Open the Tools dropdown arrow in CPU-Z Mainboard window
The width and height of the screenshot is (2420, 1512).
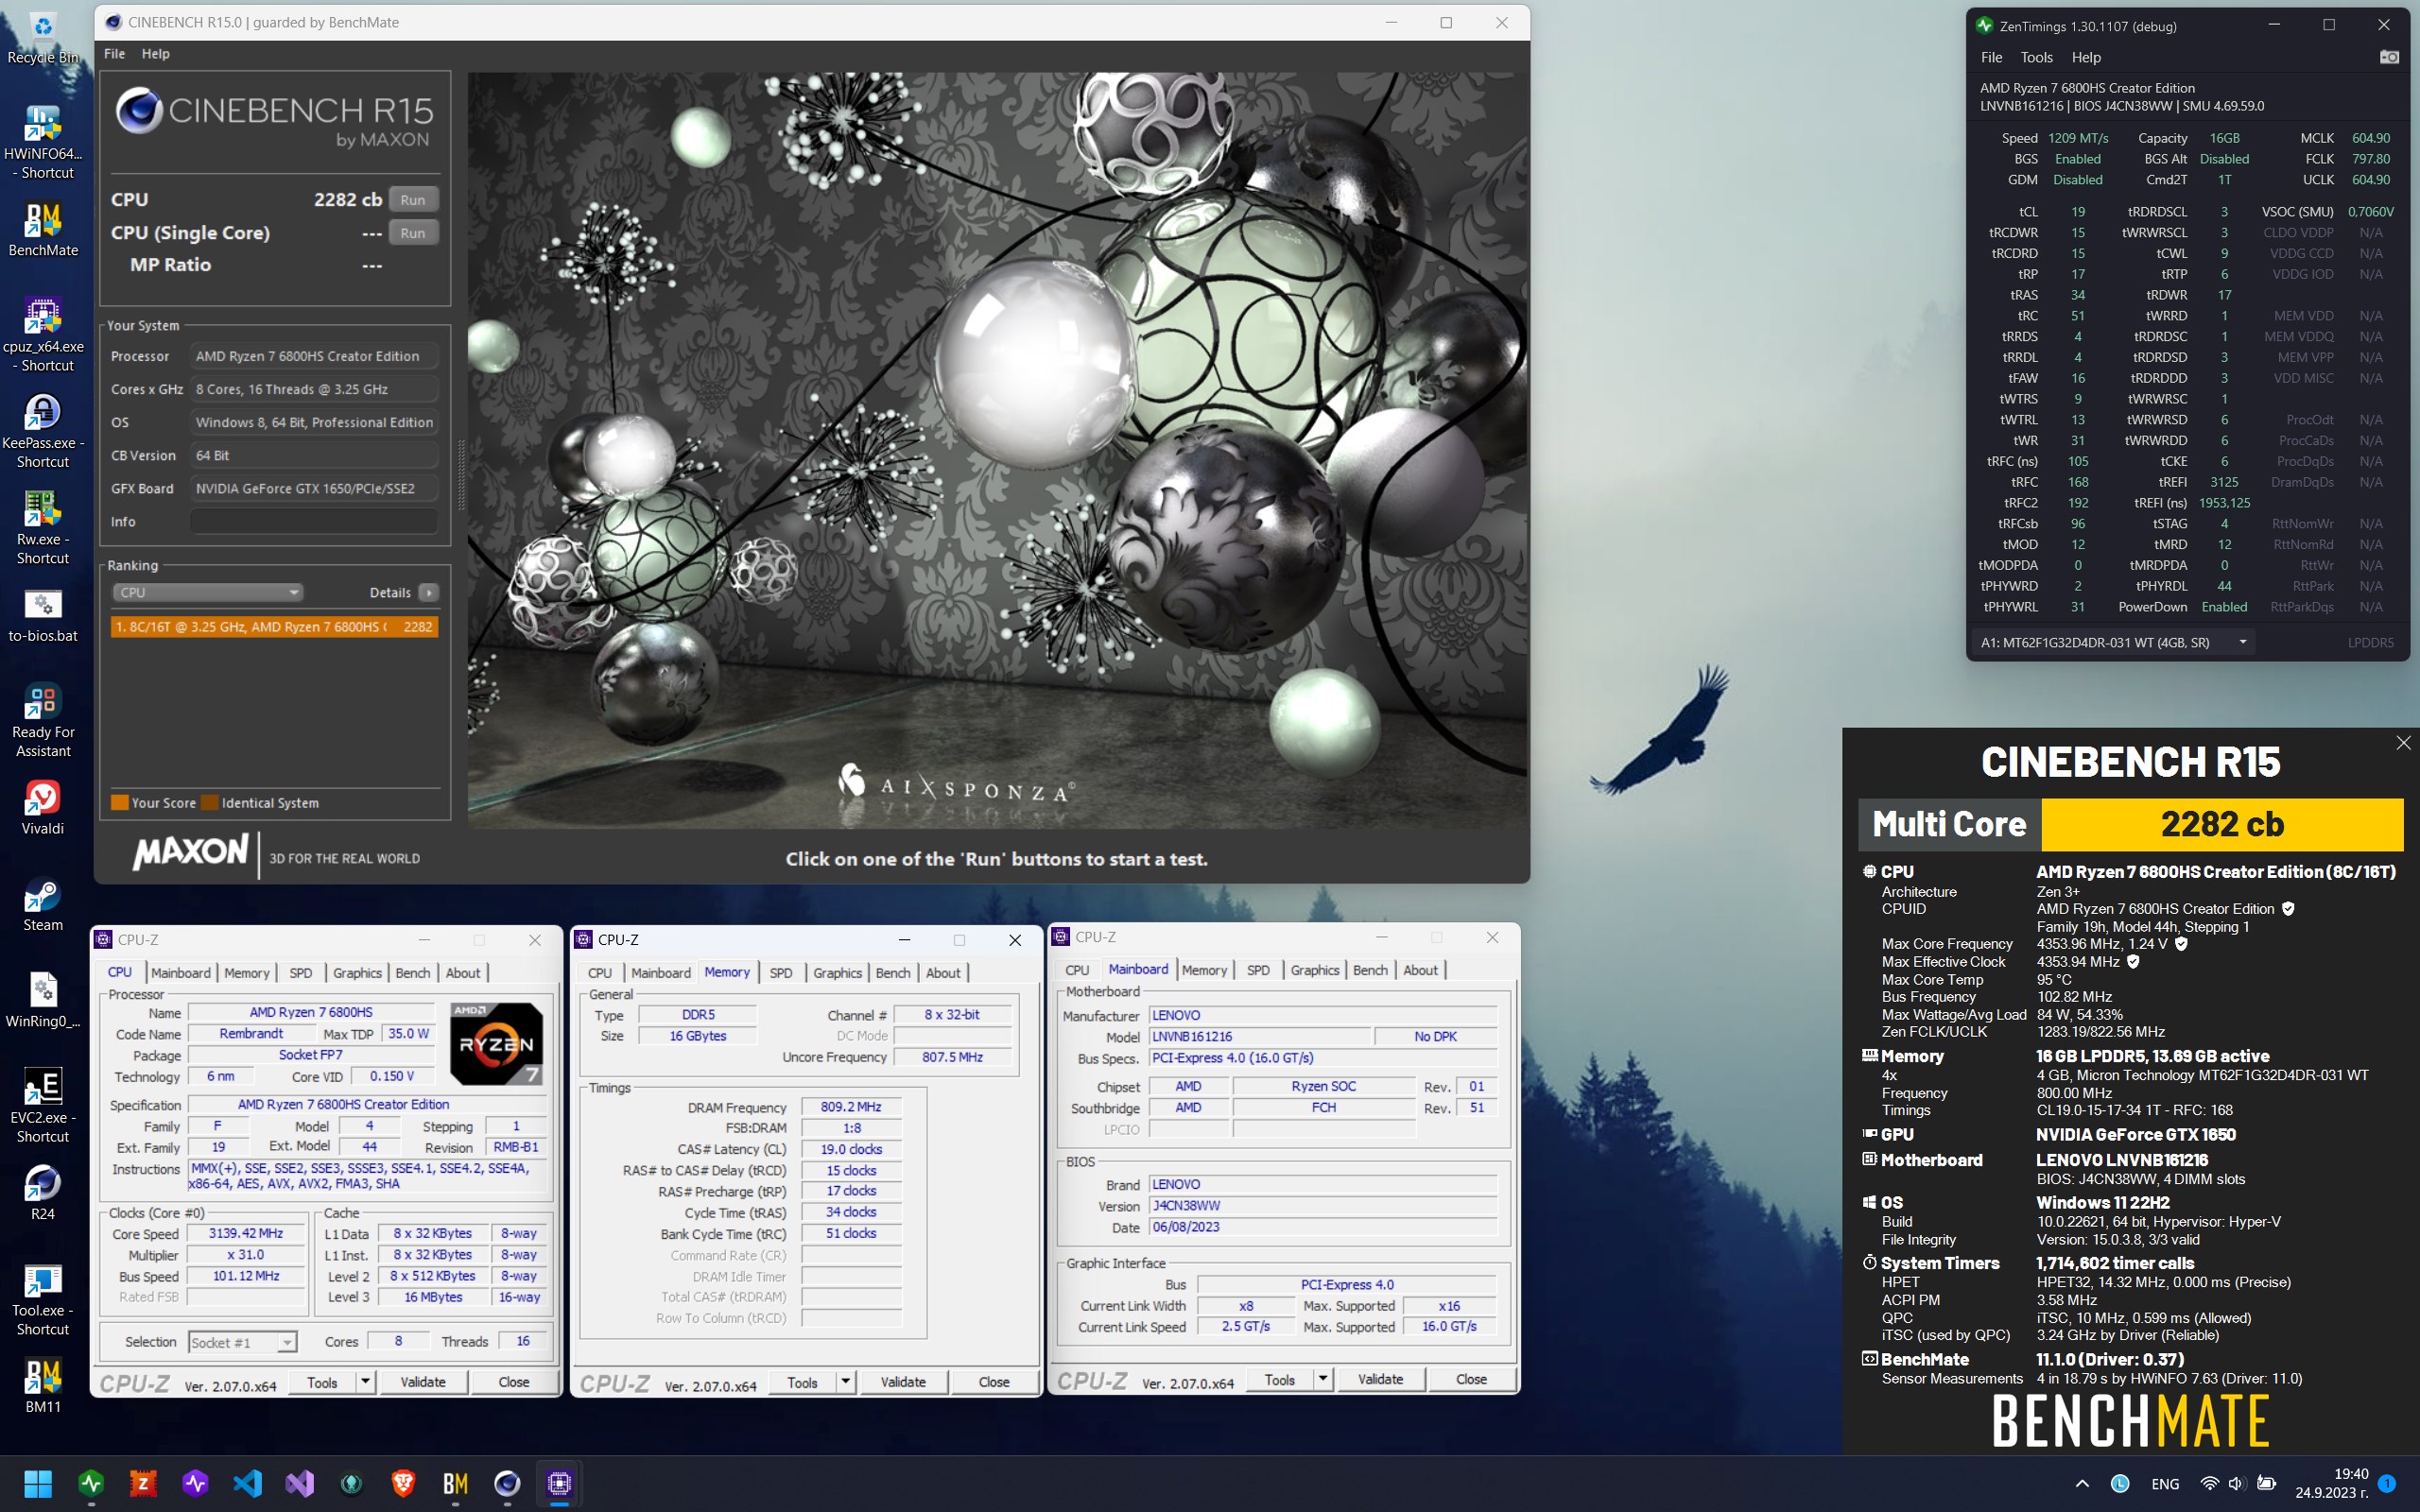point(1323,1379)
